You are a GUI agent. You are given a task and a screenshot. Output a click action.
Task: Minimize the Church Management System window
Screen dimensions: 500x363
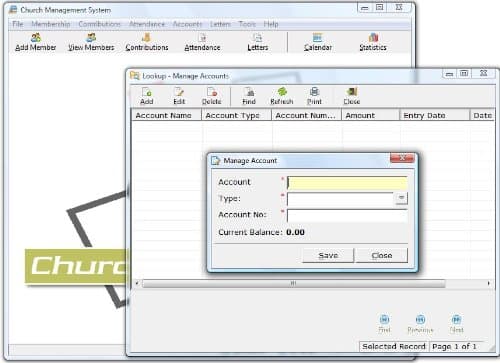tap(365, 8)
